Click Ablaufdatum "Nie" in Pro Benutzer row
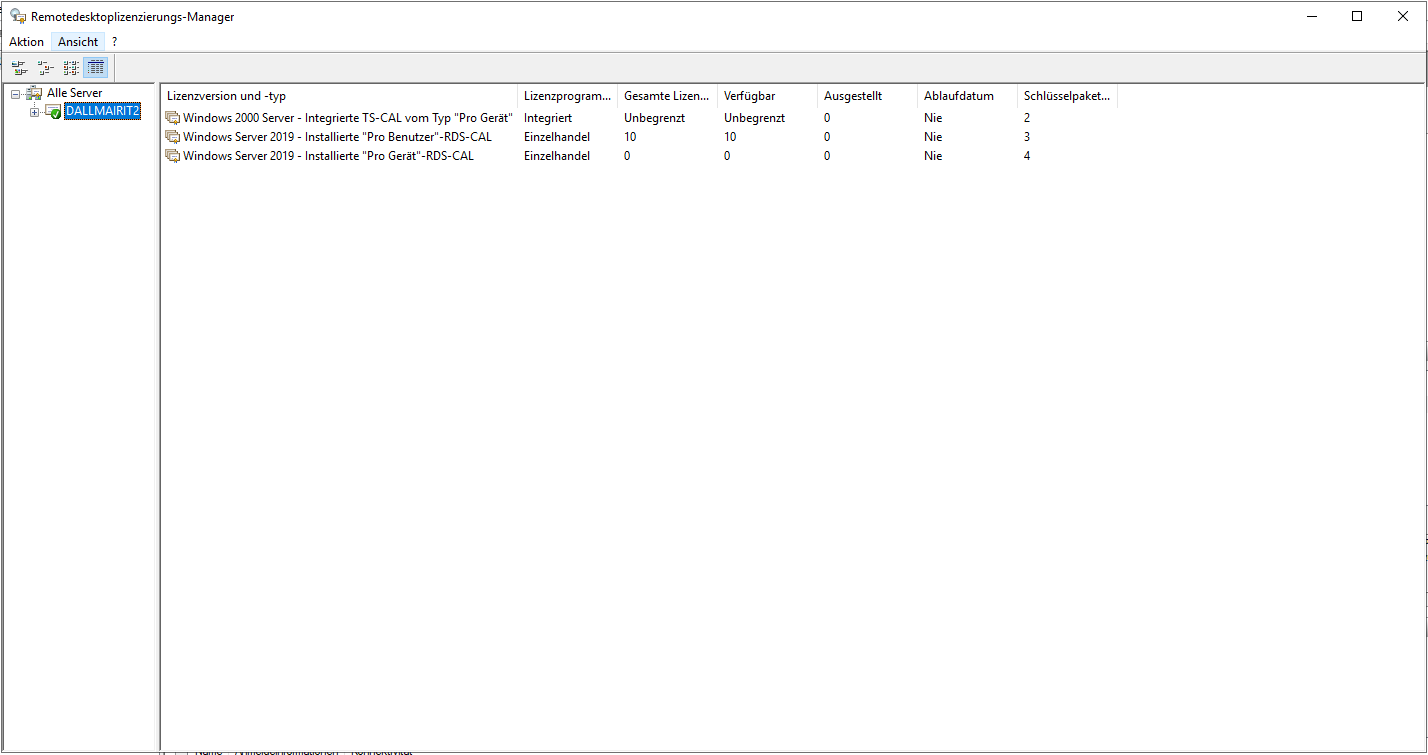1428x755 pixels. pos(933,137)
